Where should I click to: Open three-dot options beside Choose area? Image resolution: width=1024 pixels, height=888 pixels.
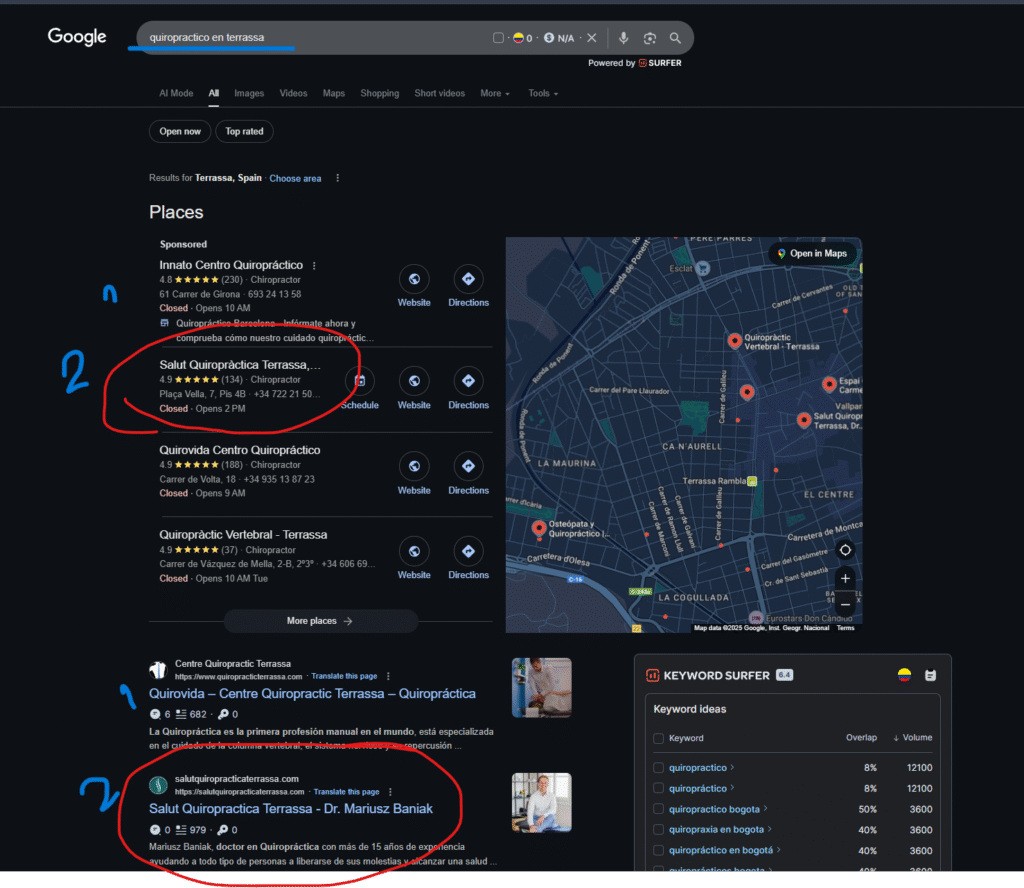(x=338, y=178)
